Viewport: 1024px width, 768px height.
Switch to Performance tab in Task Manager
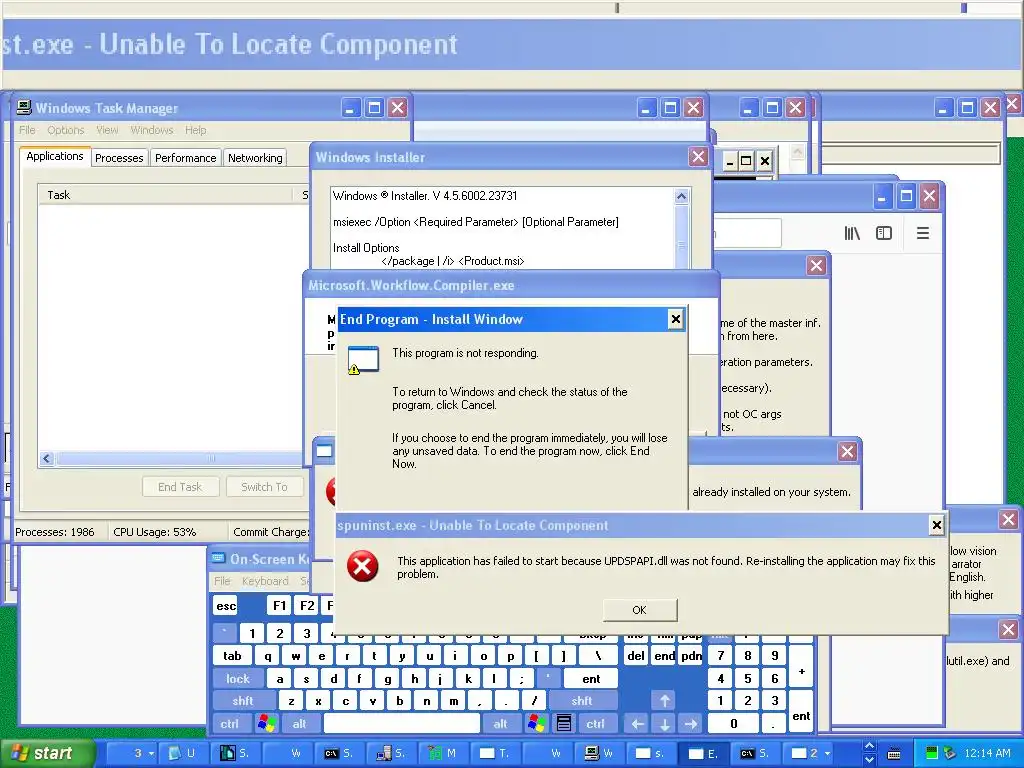click(185, 158)
